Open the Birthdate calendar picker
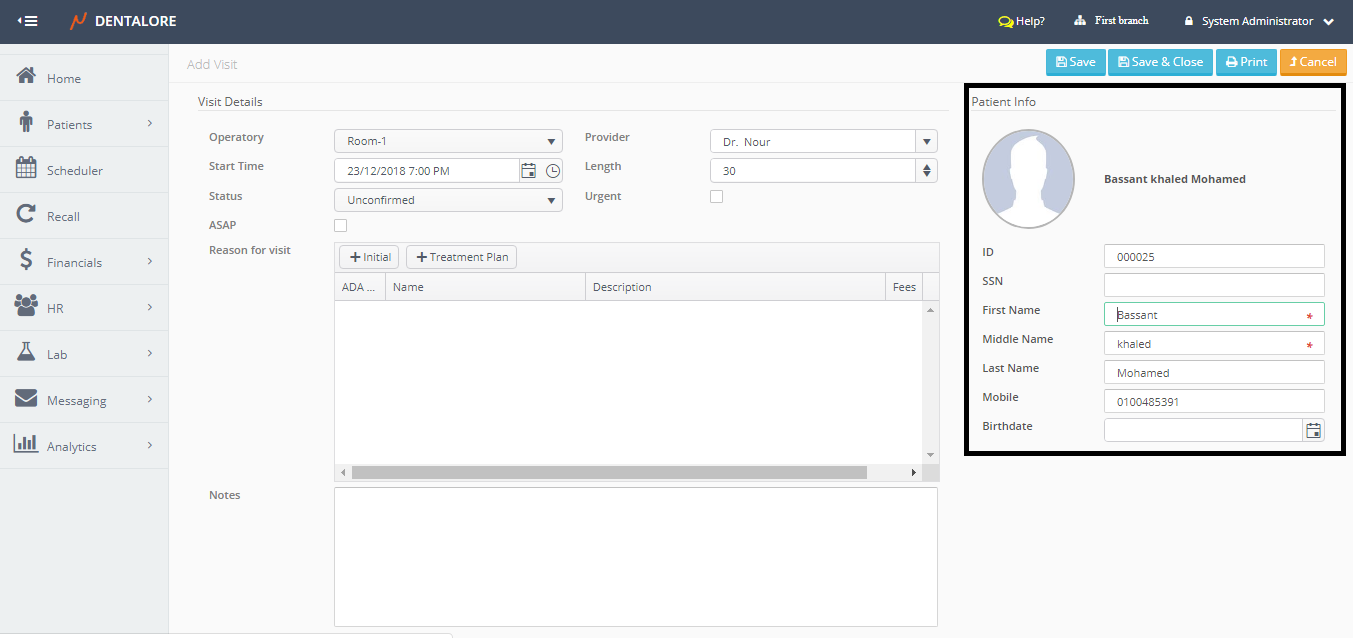The image size is (1353, 638). click(1313, 431)
